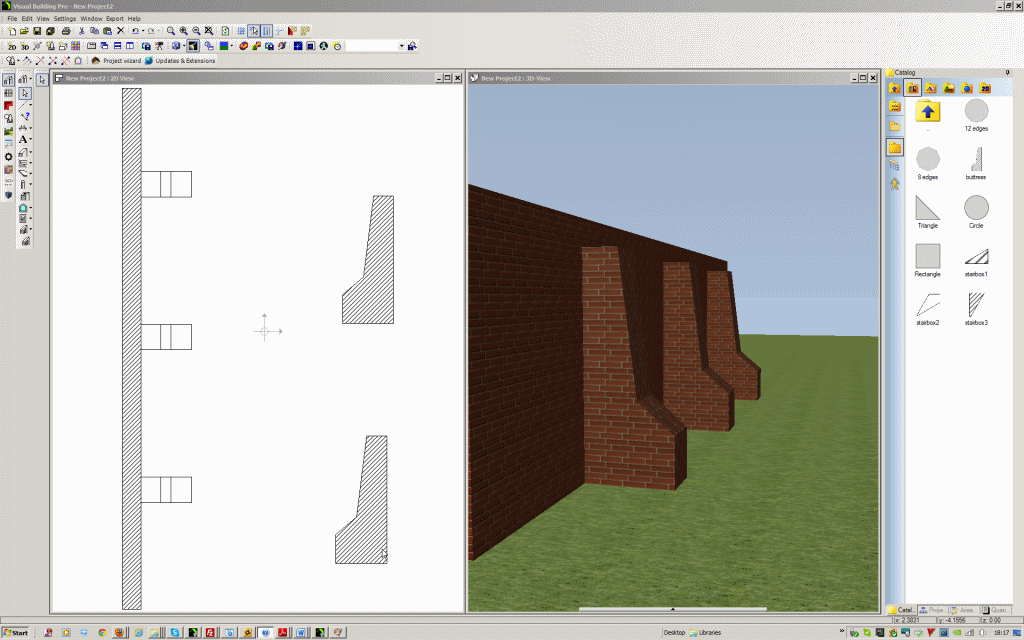Select the Text tool on the left toolbar

[24, 139]
